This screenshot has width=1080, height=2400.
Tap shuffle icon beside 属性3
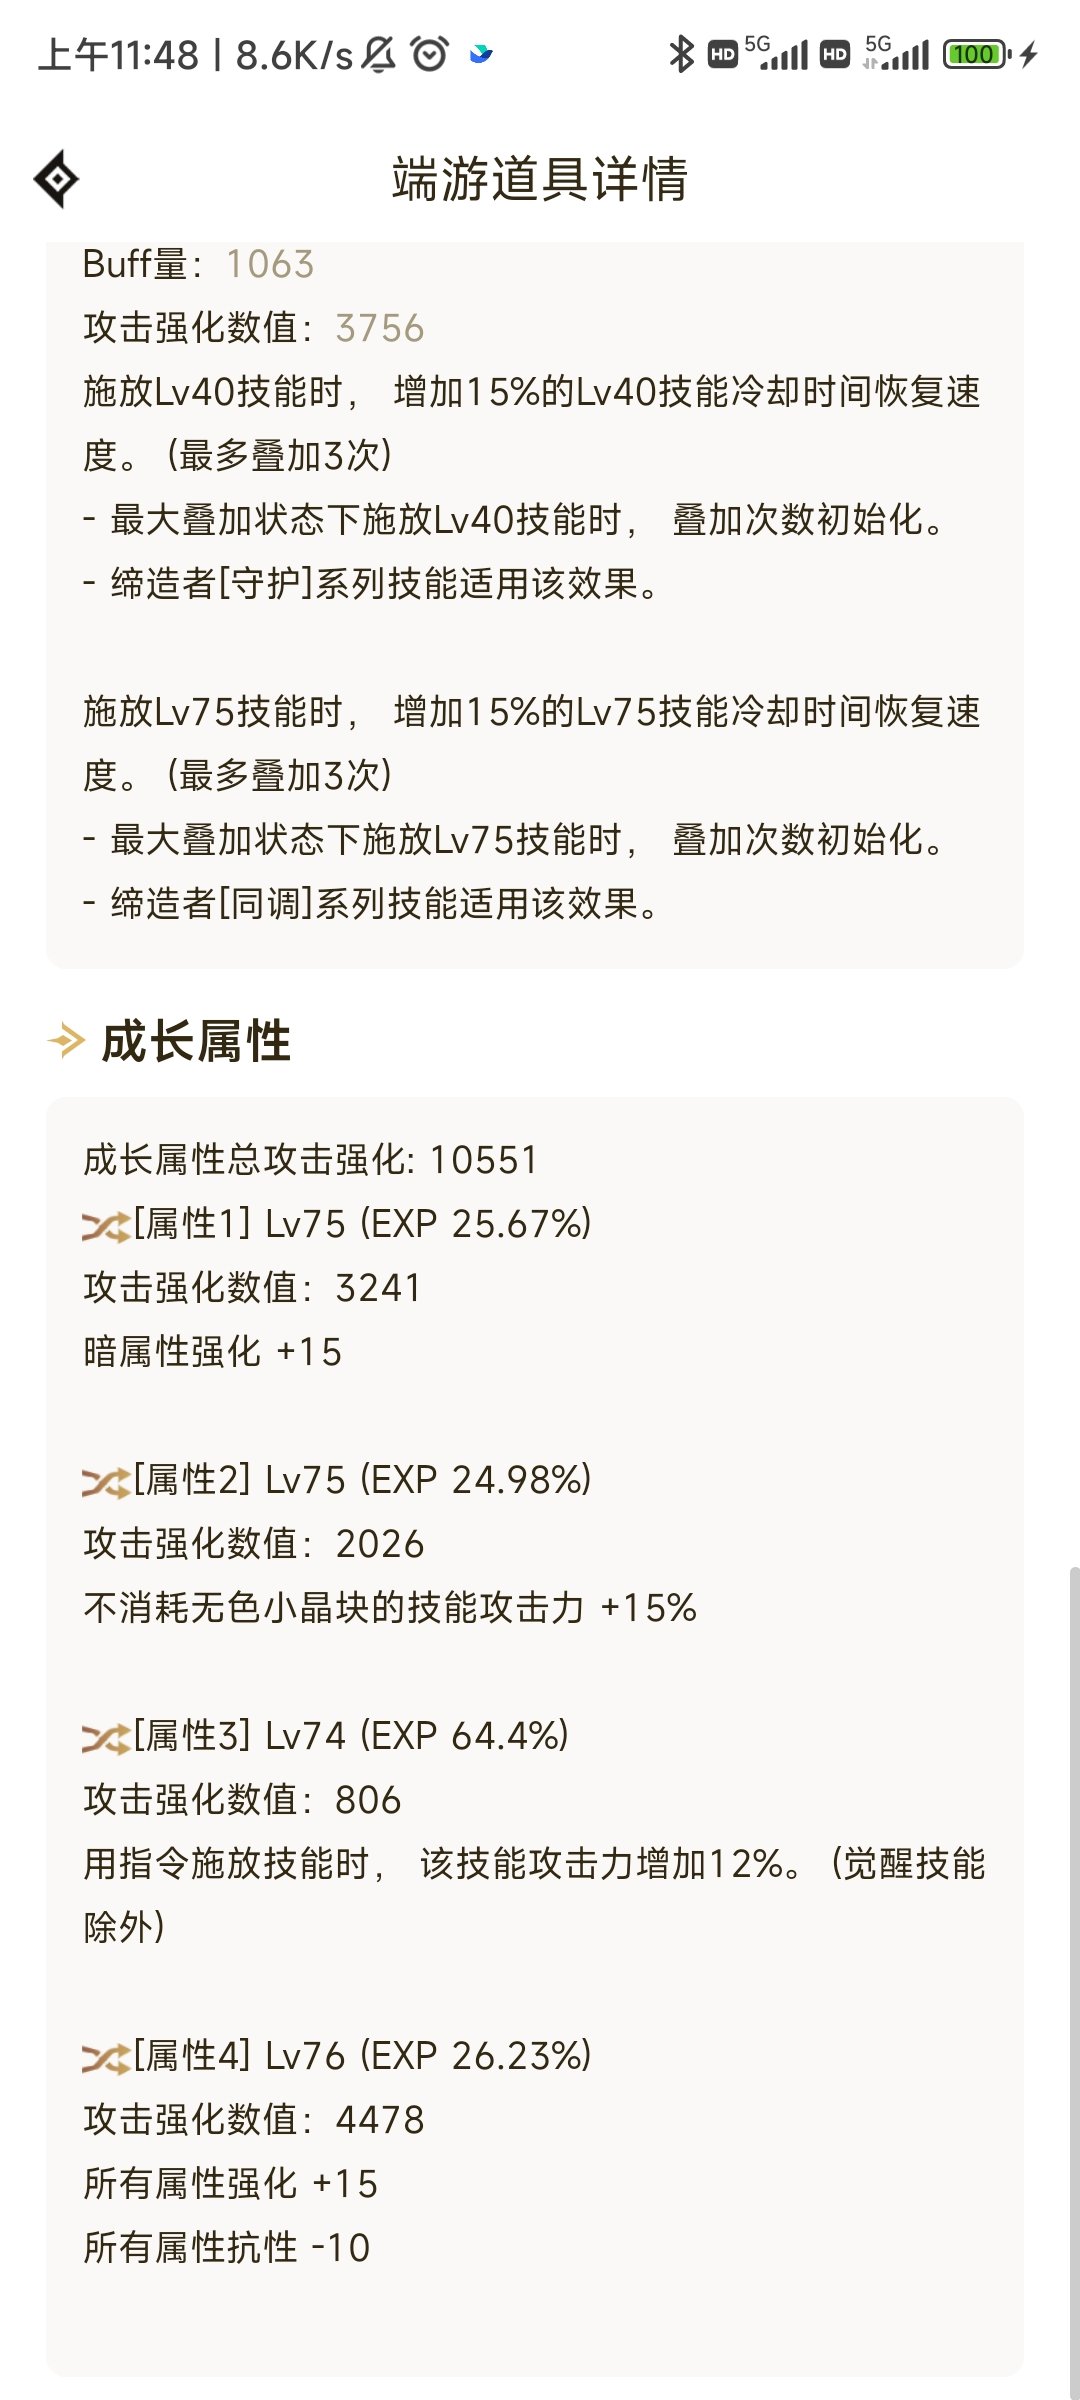pyautogui.click(x=106, y=1737)
